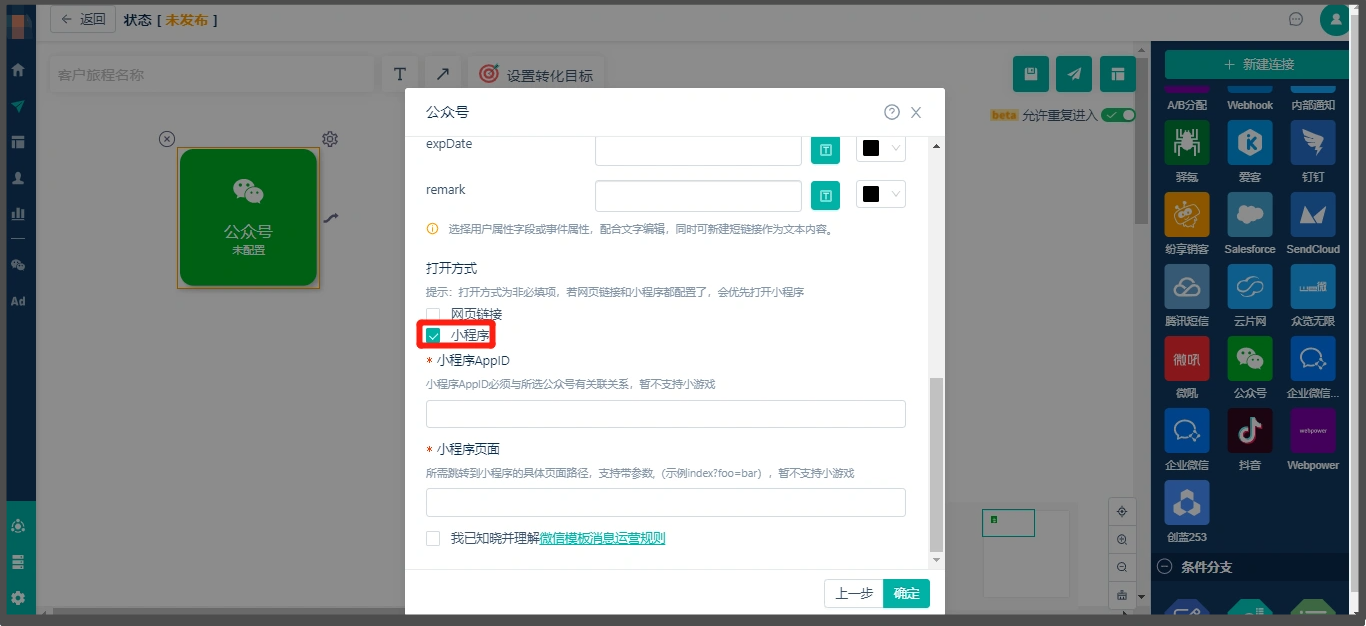Open the 驿氪 connector icon

[1187, 143]
